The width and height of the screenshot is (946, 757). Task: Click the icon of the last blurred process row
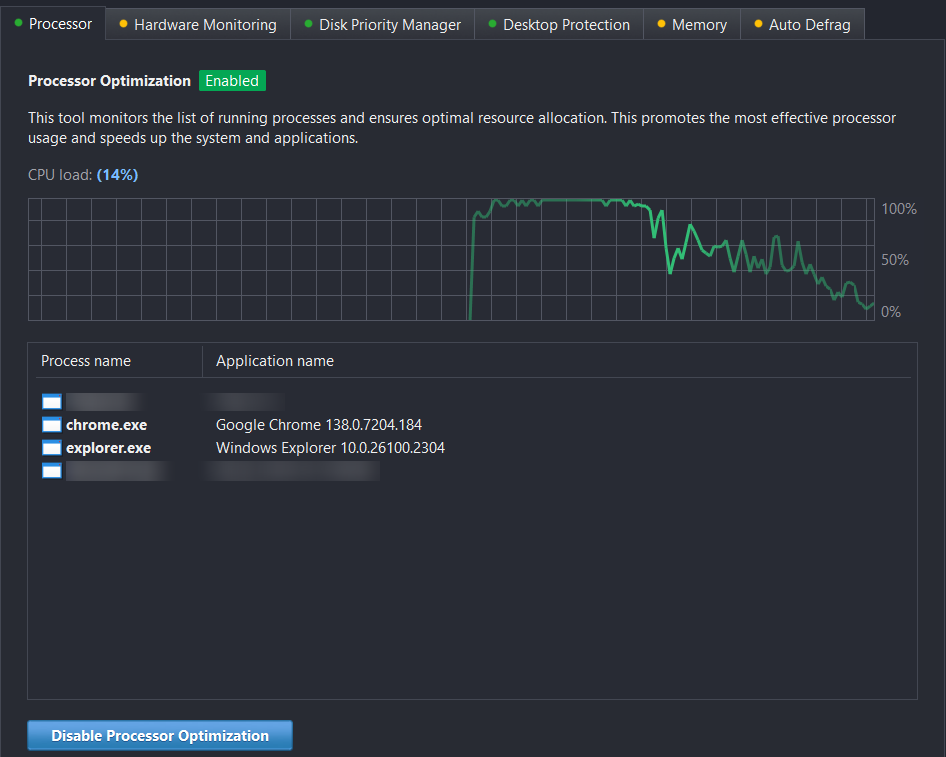pyautogui.click(x=52, y=471)
